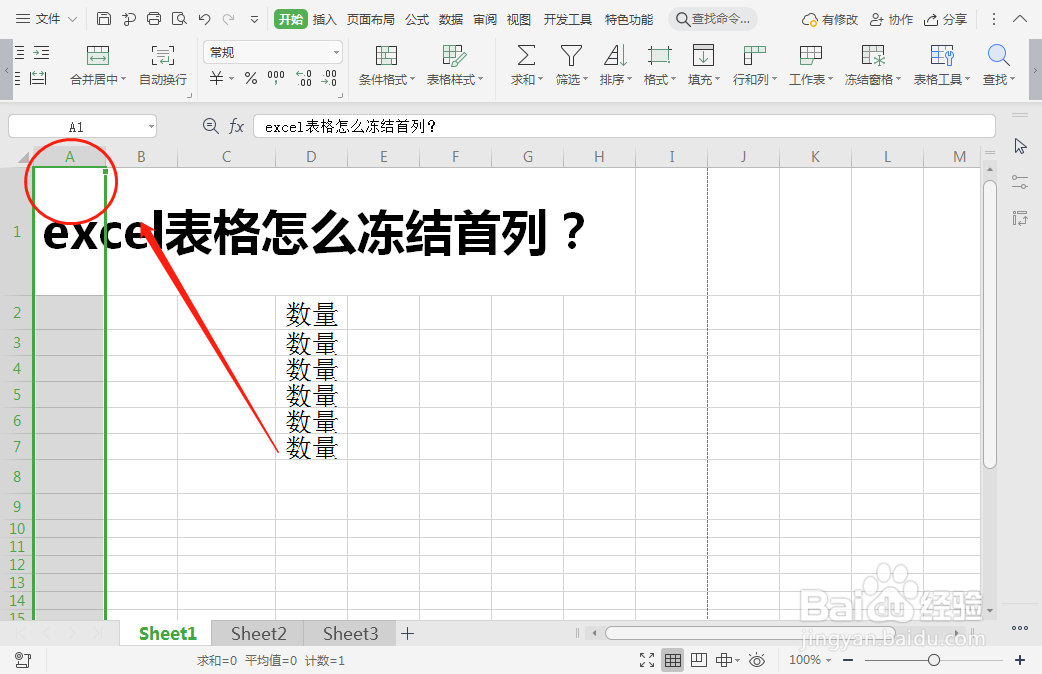Viewport: 1042px width, 674px height.
Task: Open 行和列 rows and columns tool
Action: tap(754, 65)
